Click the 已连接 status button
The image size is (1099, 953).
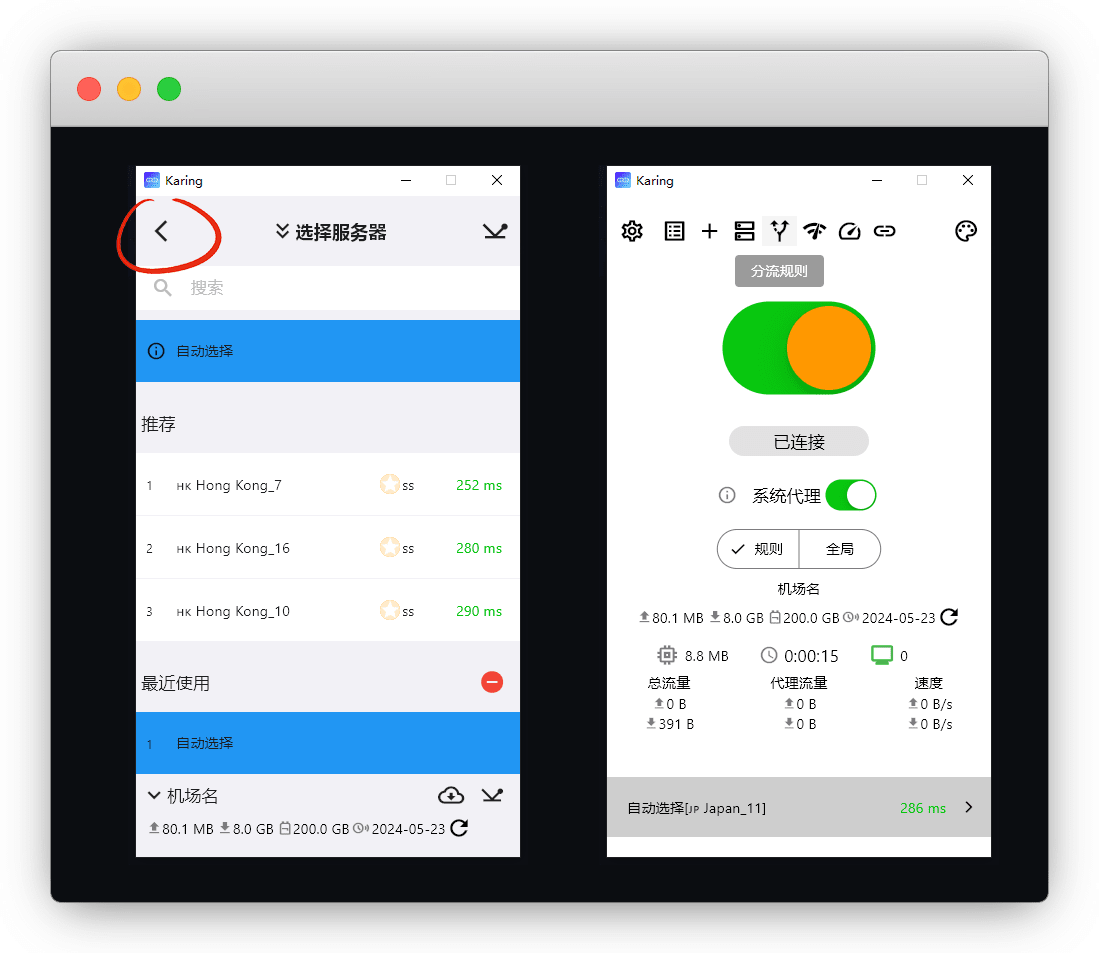(798, 442)
